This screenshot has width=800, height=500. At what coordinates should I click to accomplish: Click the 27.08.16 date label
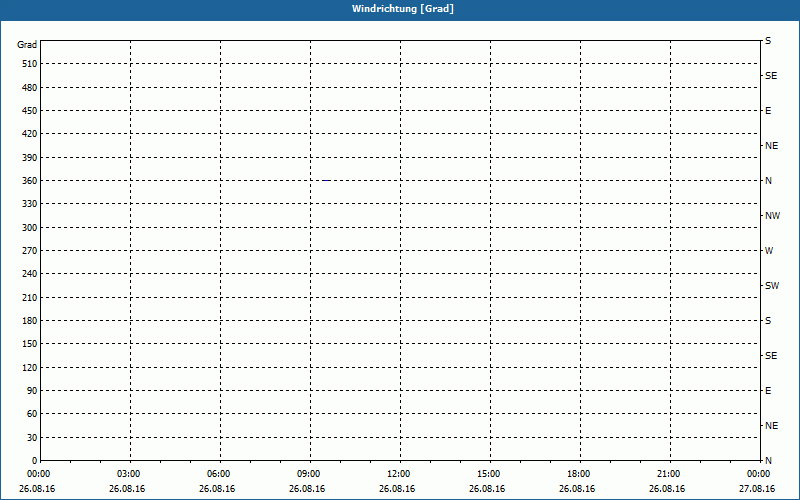pyautogui.click(x=757, y=489)
